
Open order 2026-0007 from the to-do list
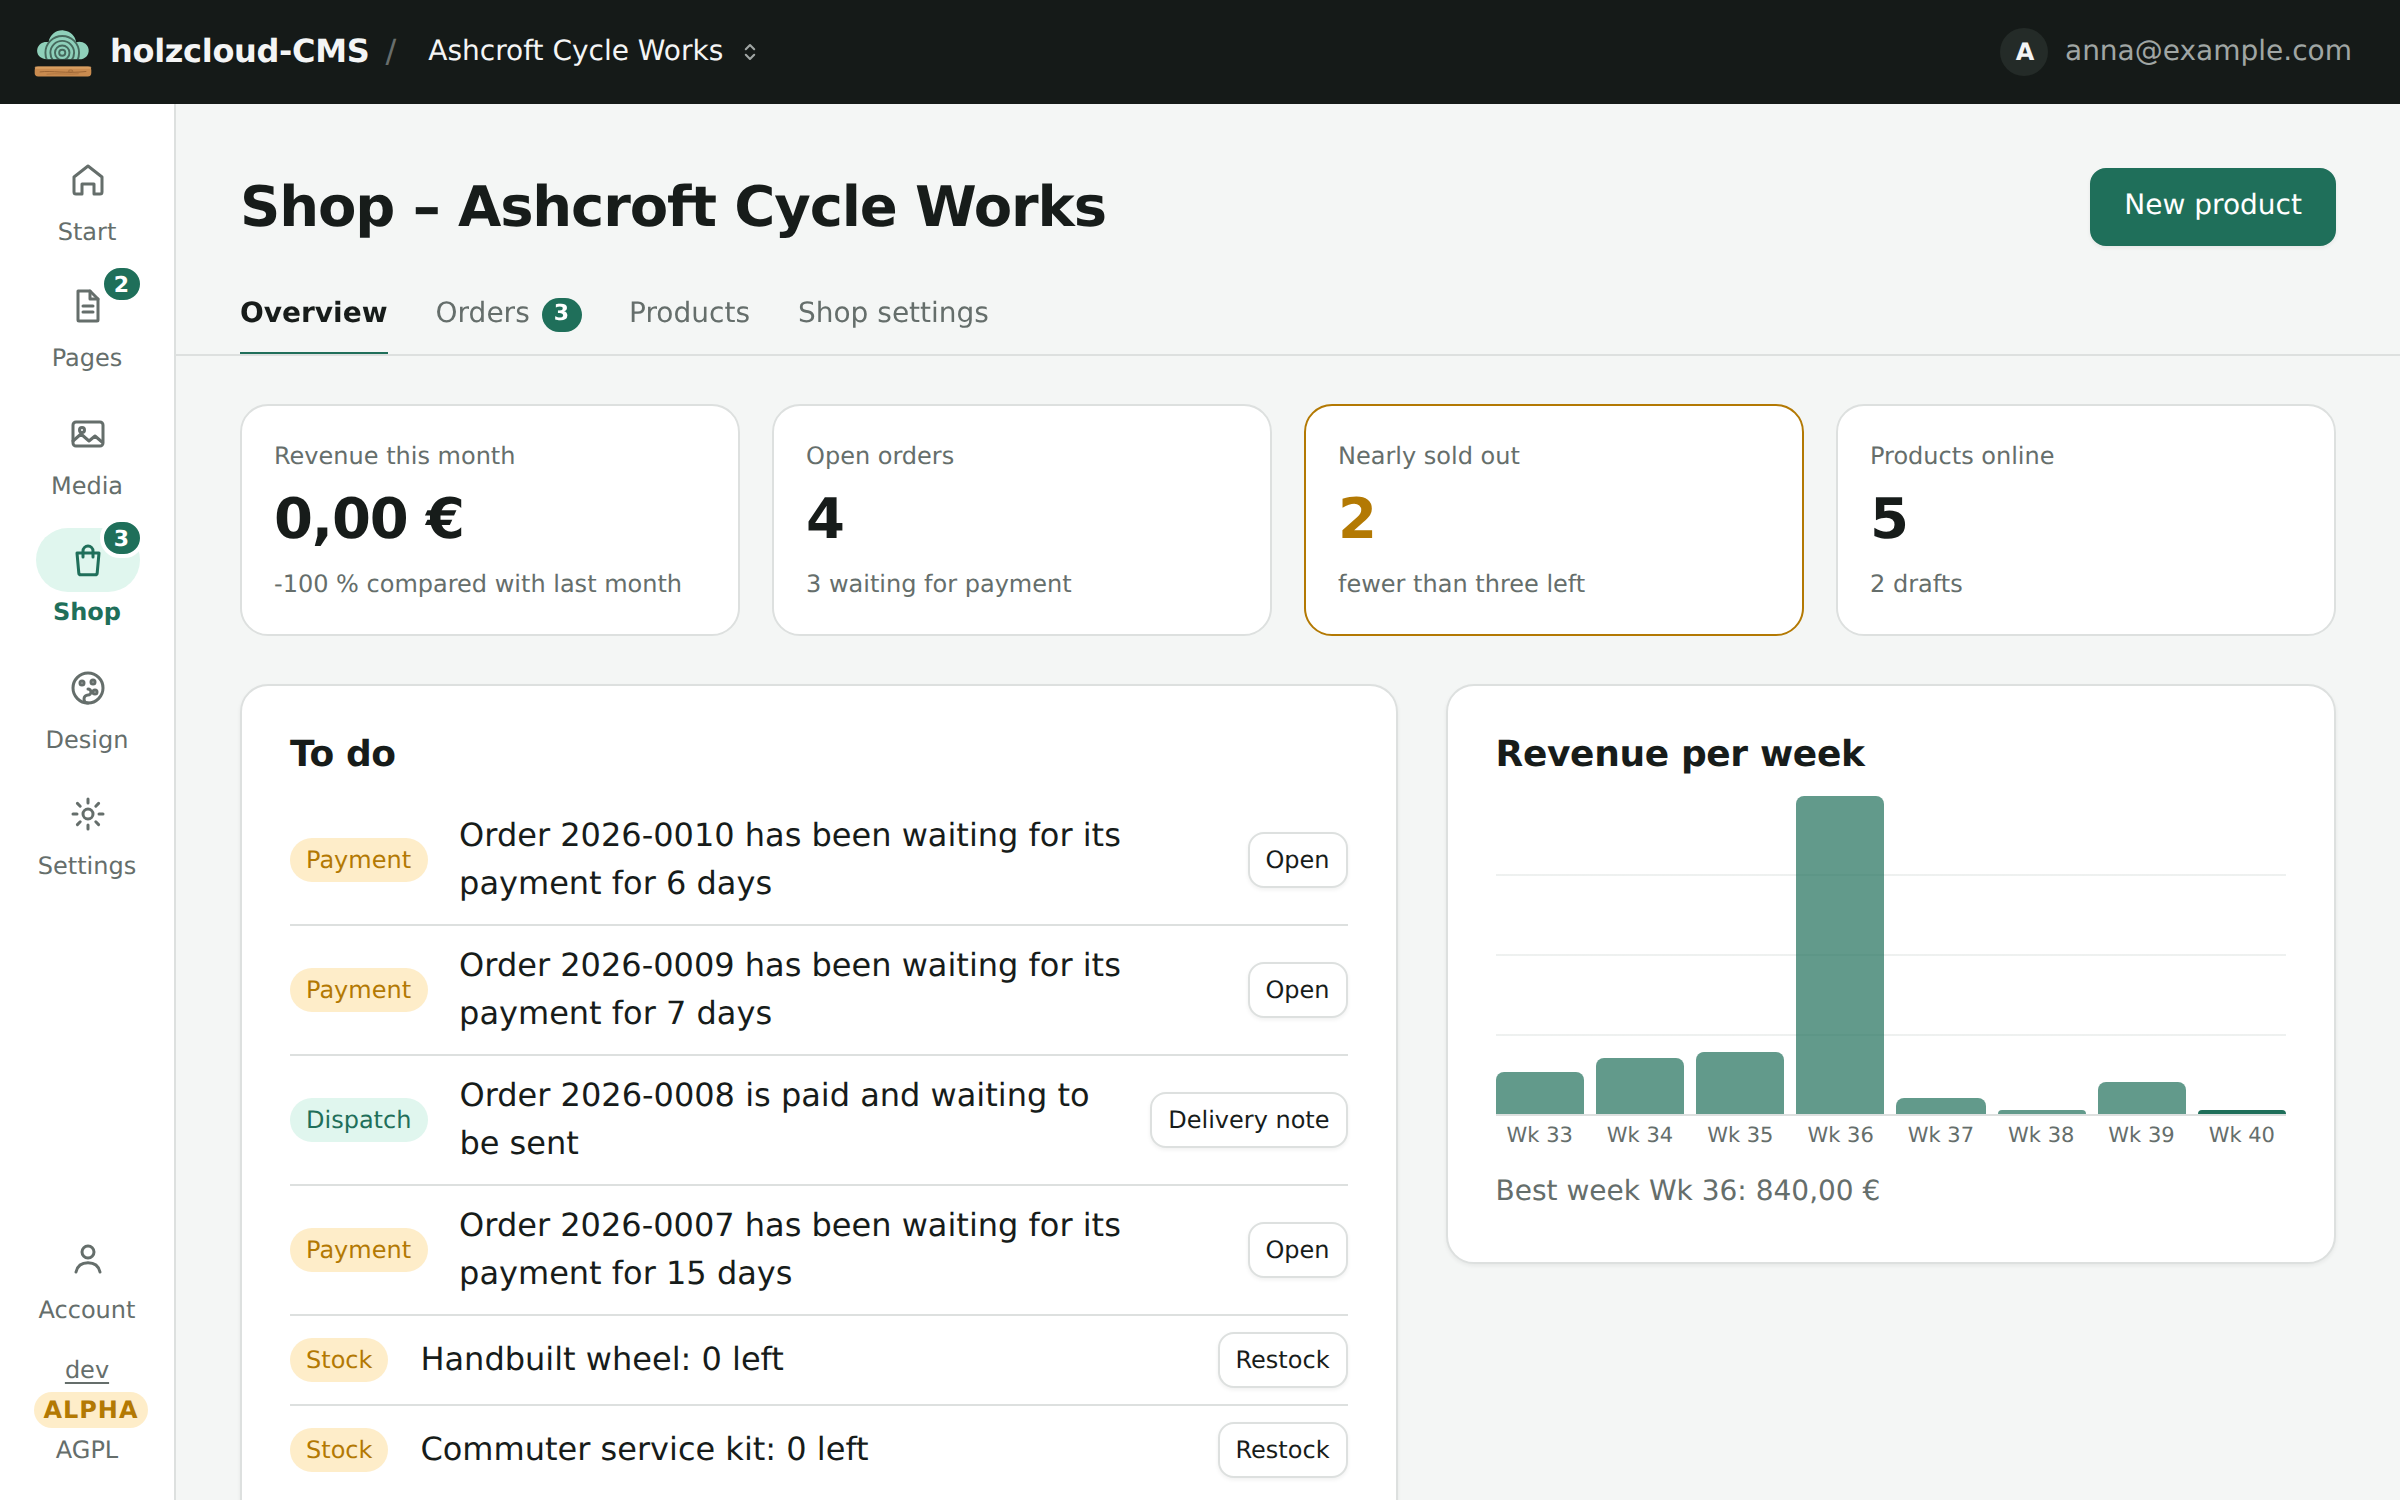[1297, 1250]
